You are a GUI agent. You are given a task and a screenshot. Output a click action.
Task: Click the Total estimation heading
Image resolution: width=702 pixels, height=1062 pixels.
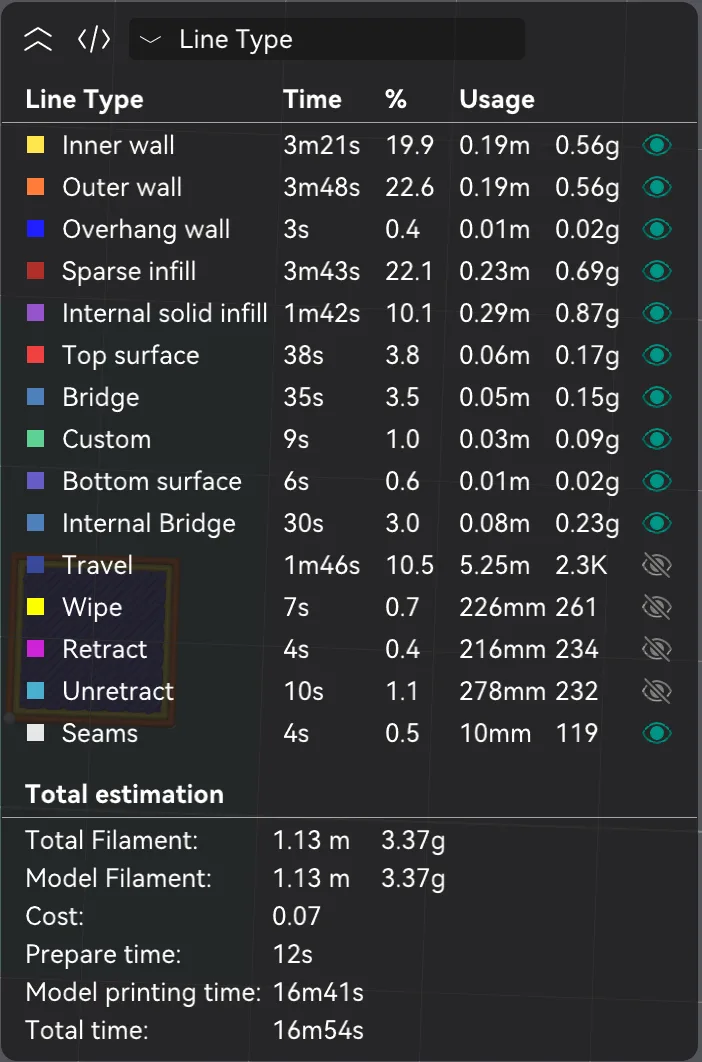pos(125,794)
